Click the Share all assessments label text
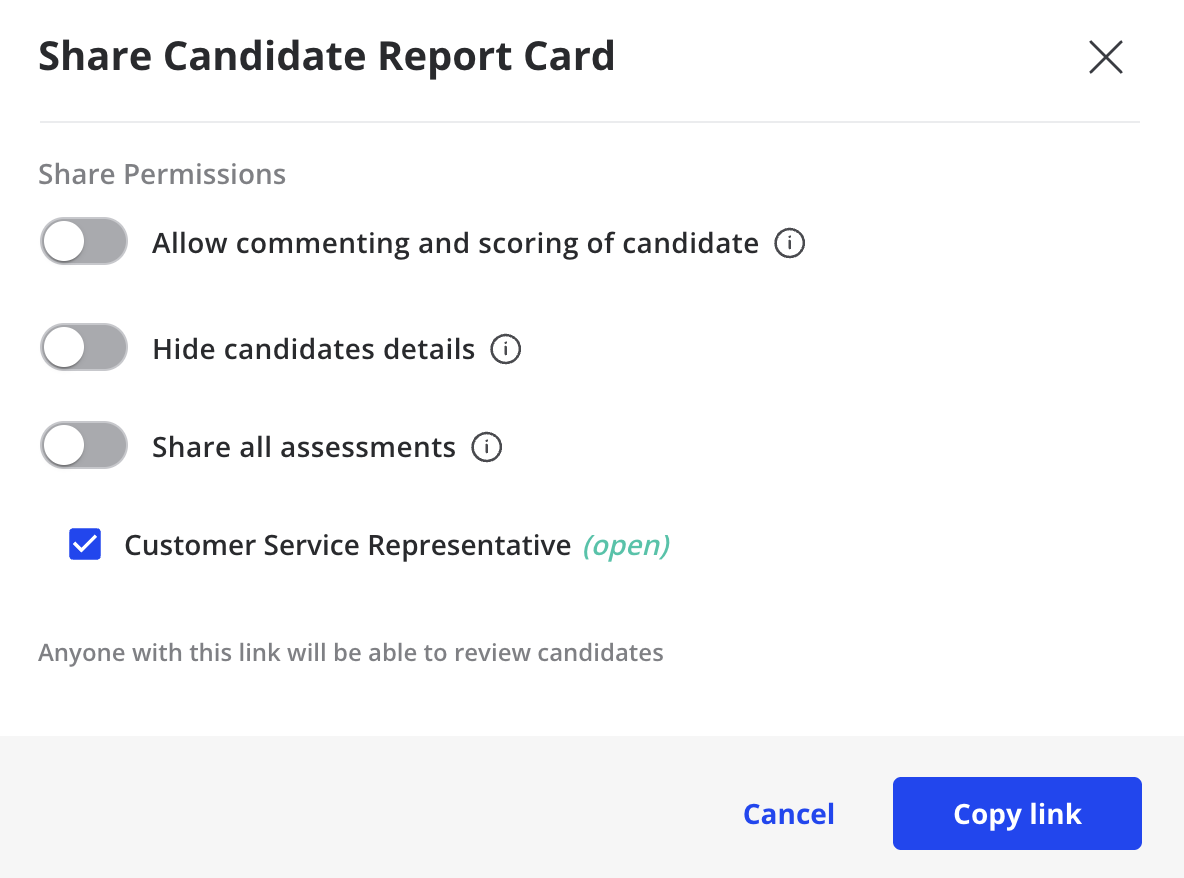The image size is (1184, 878). tap(304, 447)
